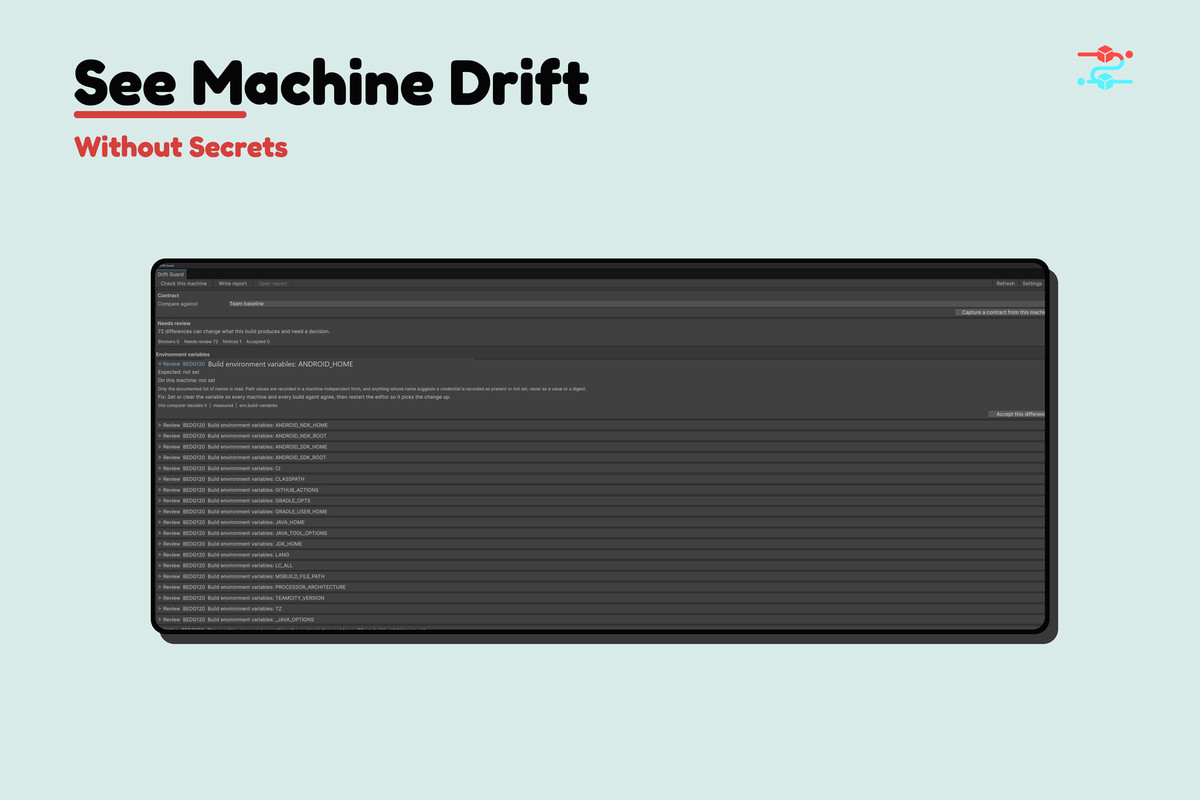Click the 'Accepted 0' count

258,342
